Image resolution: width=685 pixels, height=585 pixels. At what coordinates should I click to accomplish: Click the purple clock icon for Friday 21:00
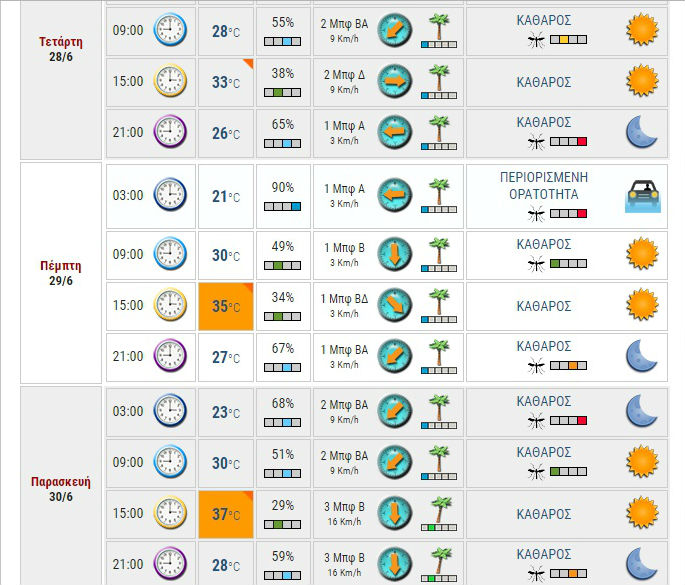[170, 563]
